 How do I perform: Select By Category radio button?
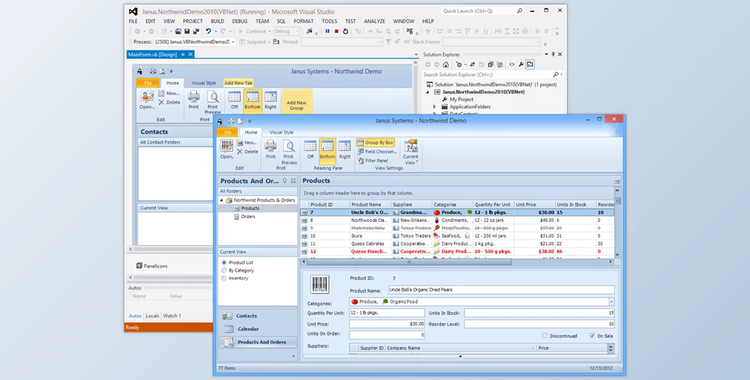coord(224,270)
